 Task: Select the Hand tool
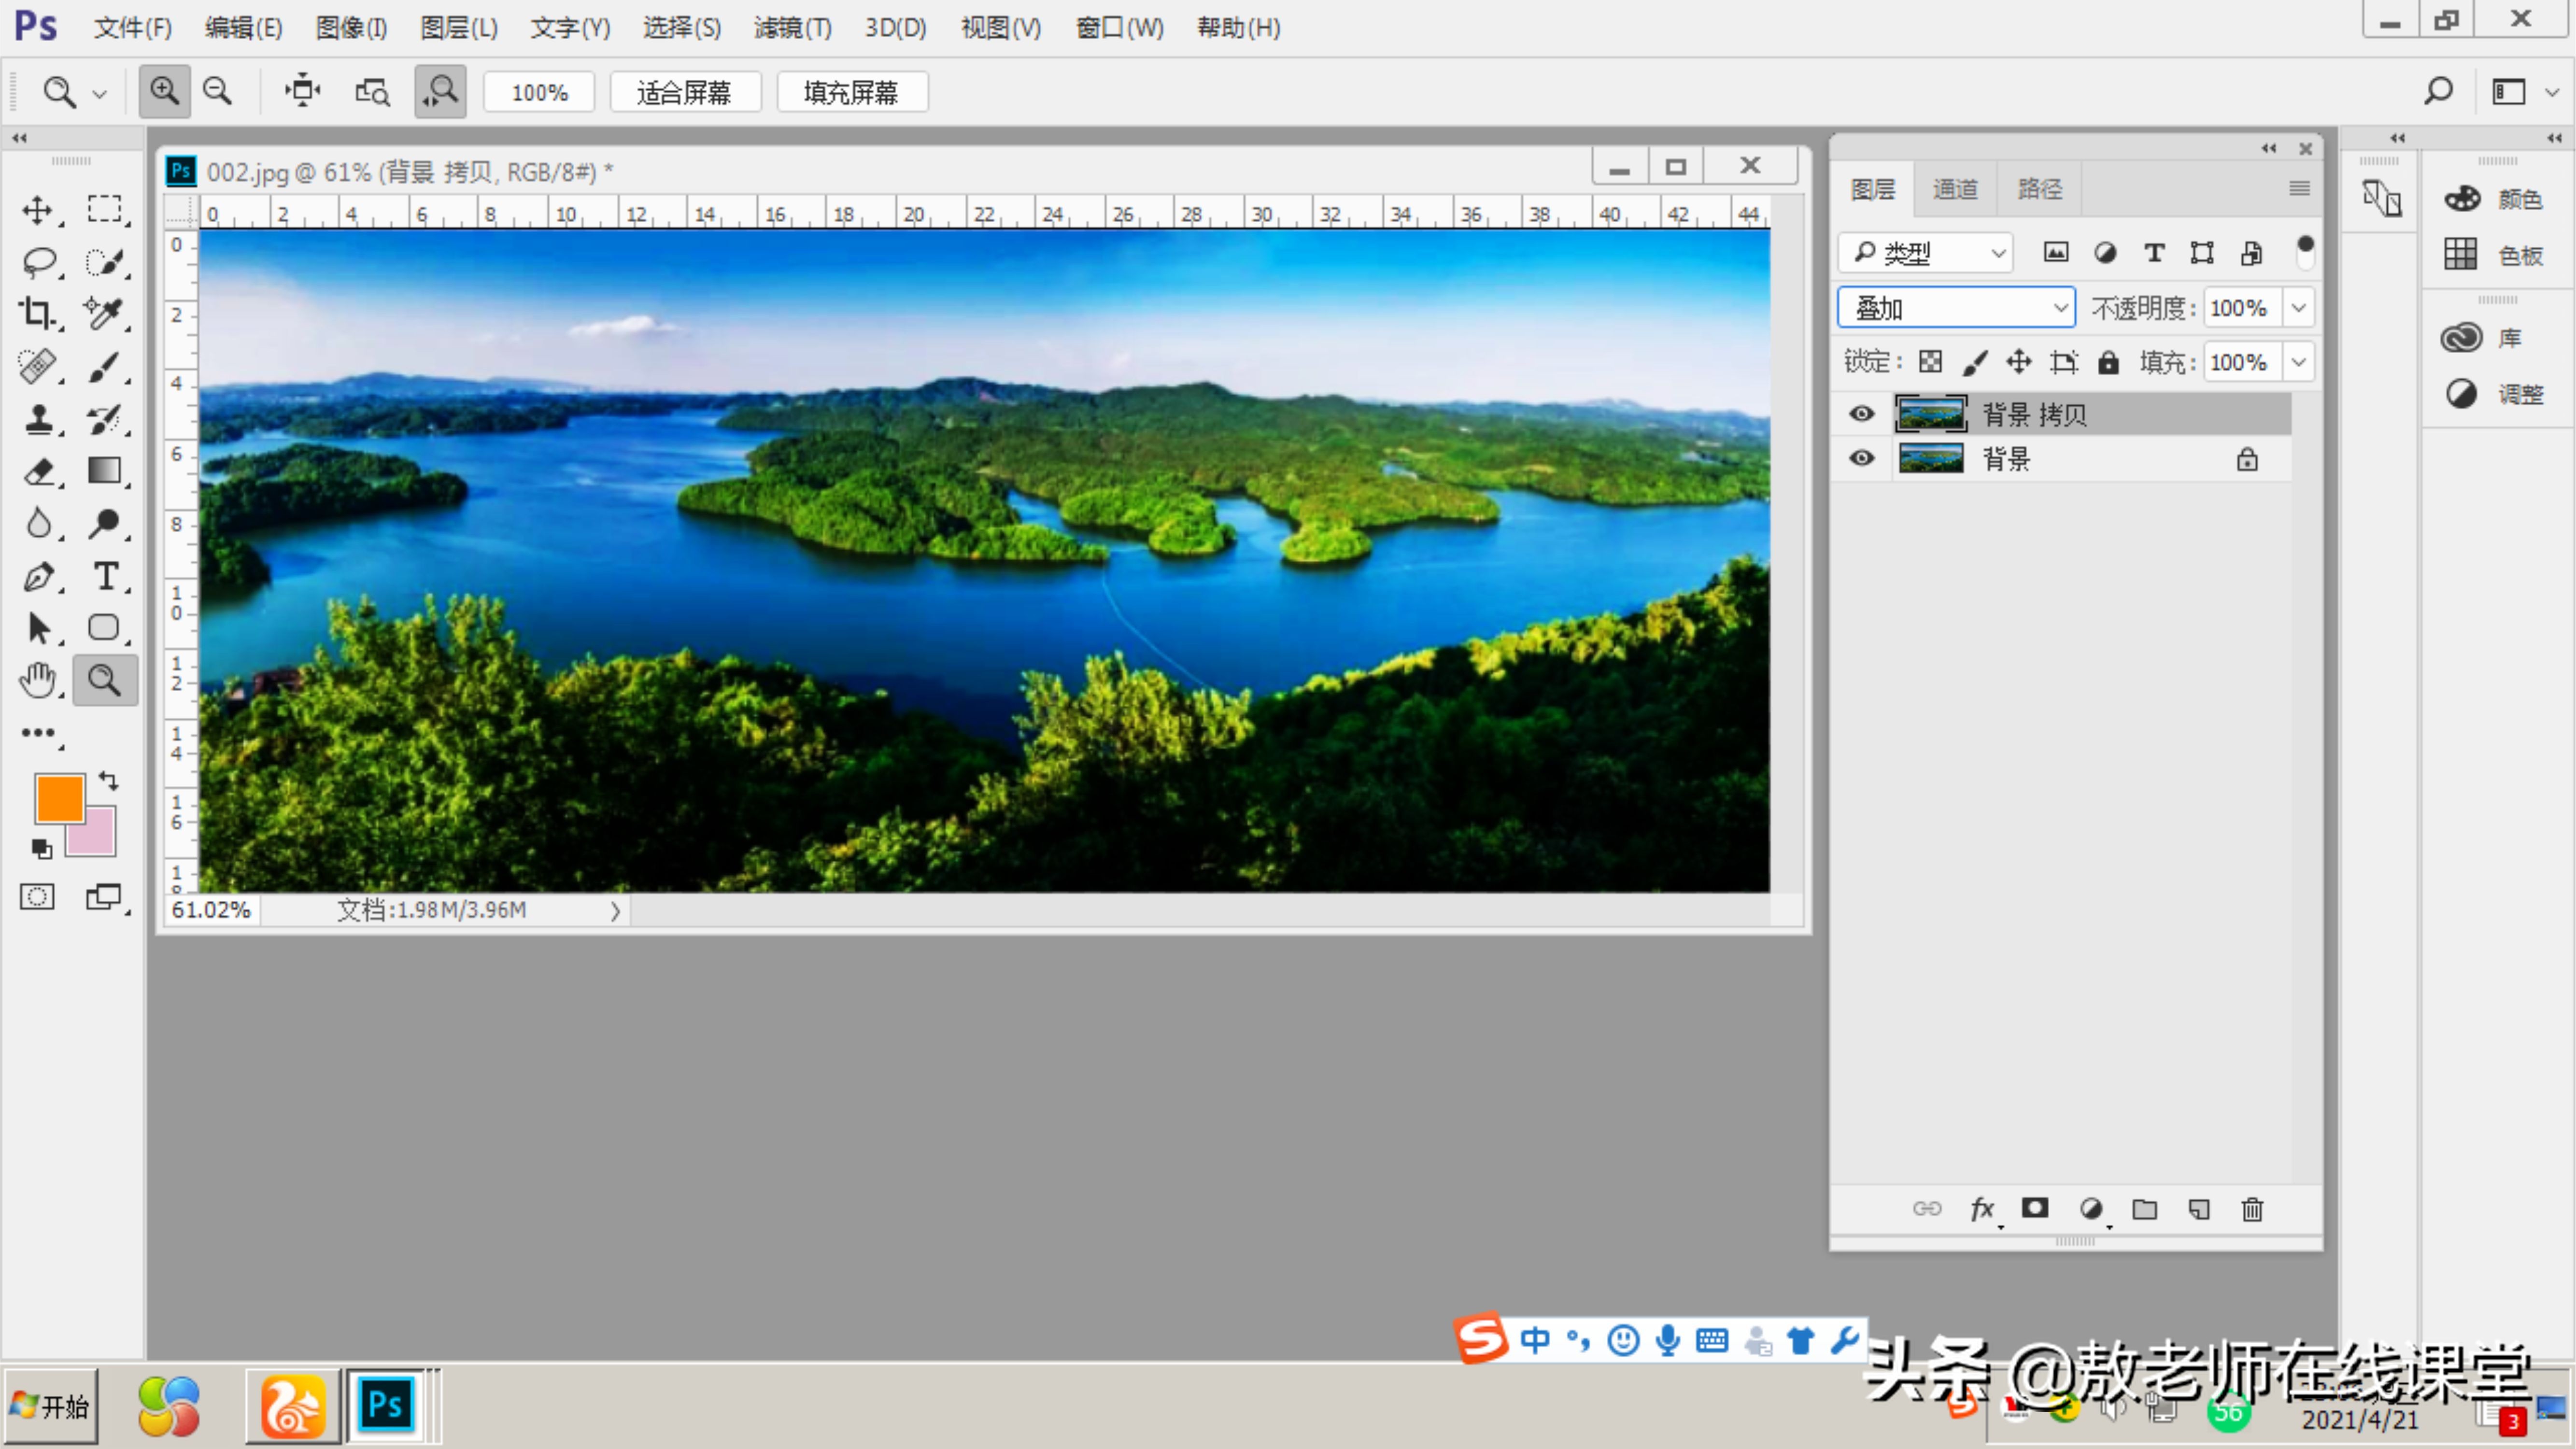click(38, 680)
